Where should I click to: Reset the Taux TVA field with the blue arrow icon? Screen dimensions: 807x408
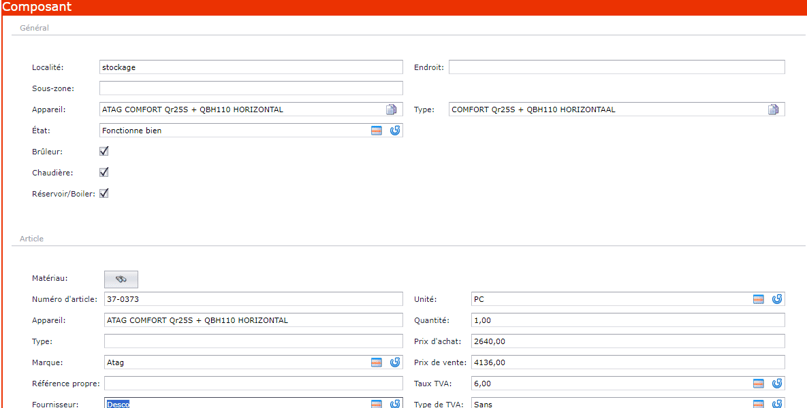click(x=777, y=383)
